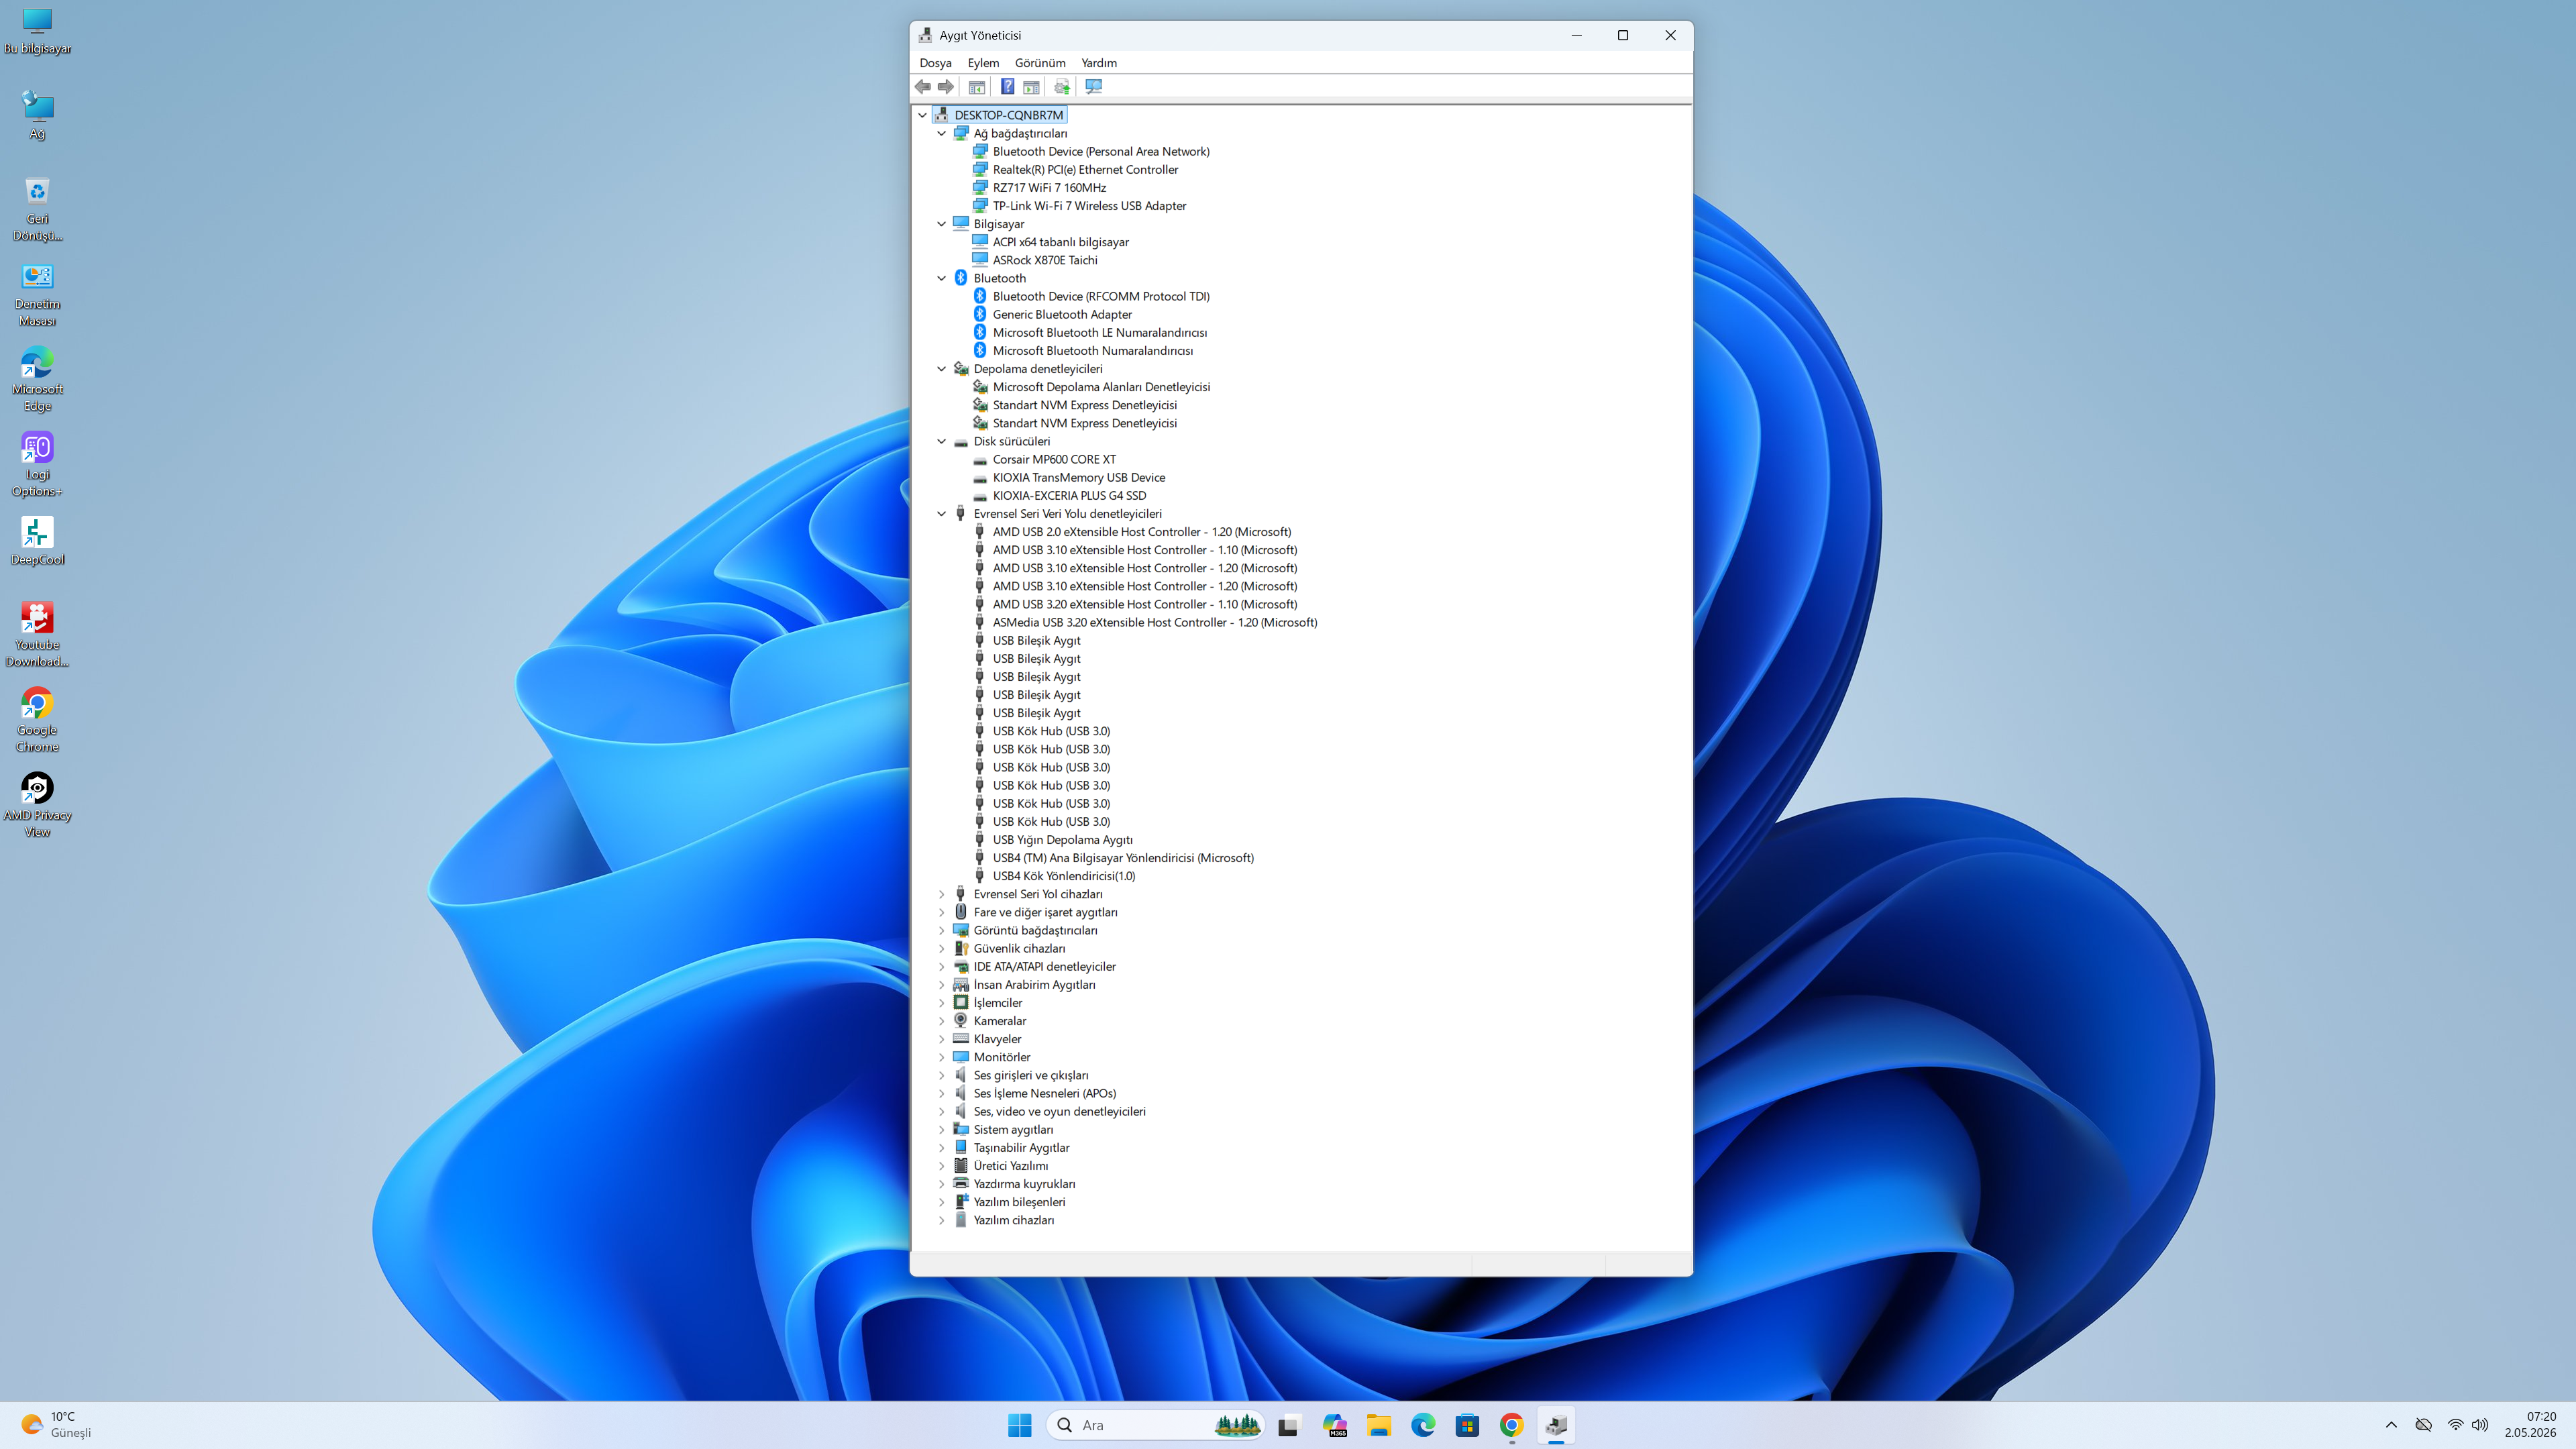Click Device Manager taskbar icon
2576x1449 pixels.
point(1556,1425)
